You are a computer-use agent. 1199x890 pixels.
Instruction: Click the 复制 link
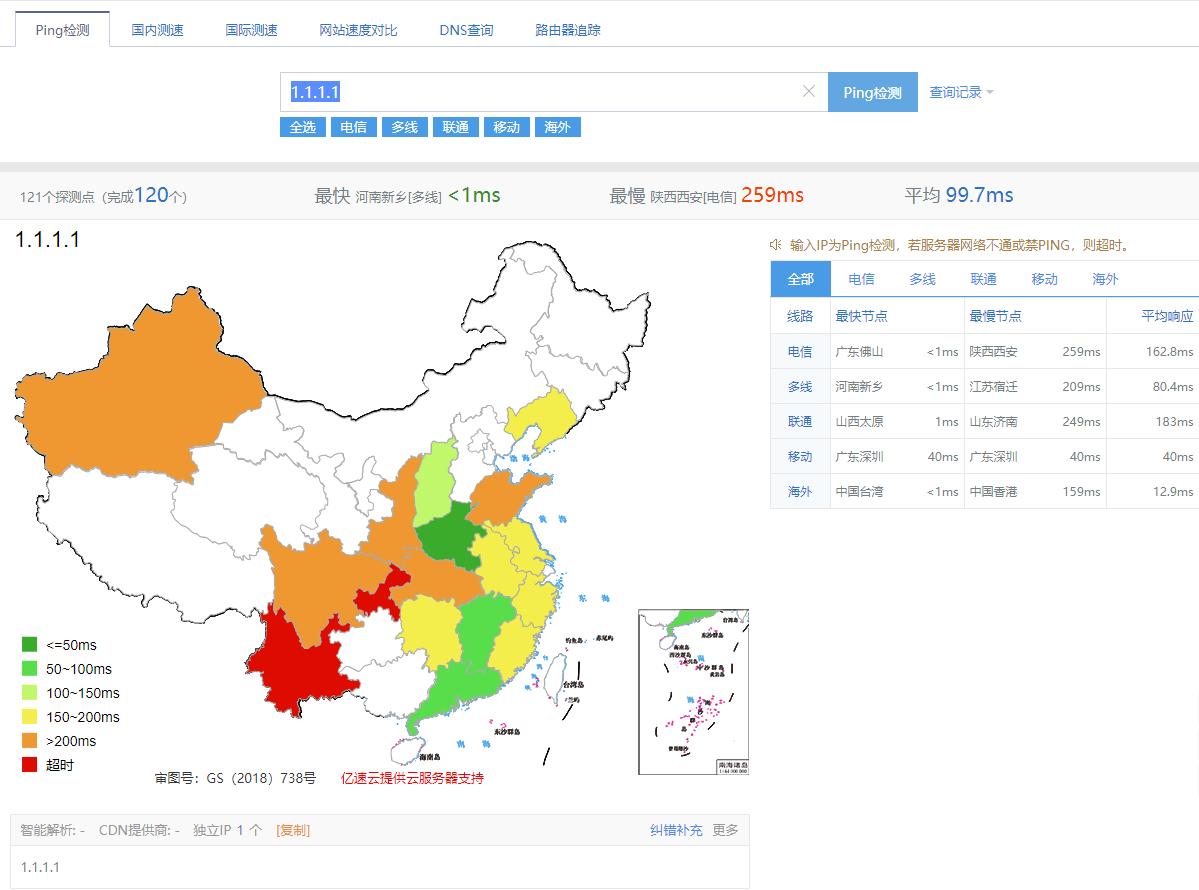(x=293, y=830)
